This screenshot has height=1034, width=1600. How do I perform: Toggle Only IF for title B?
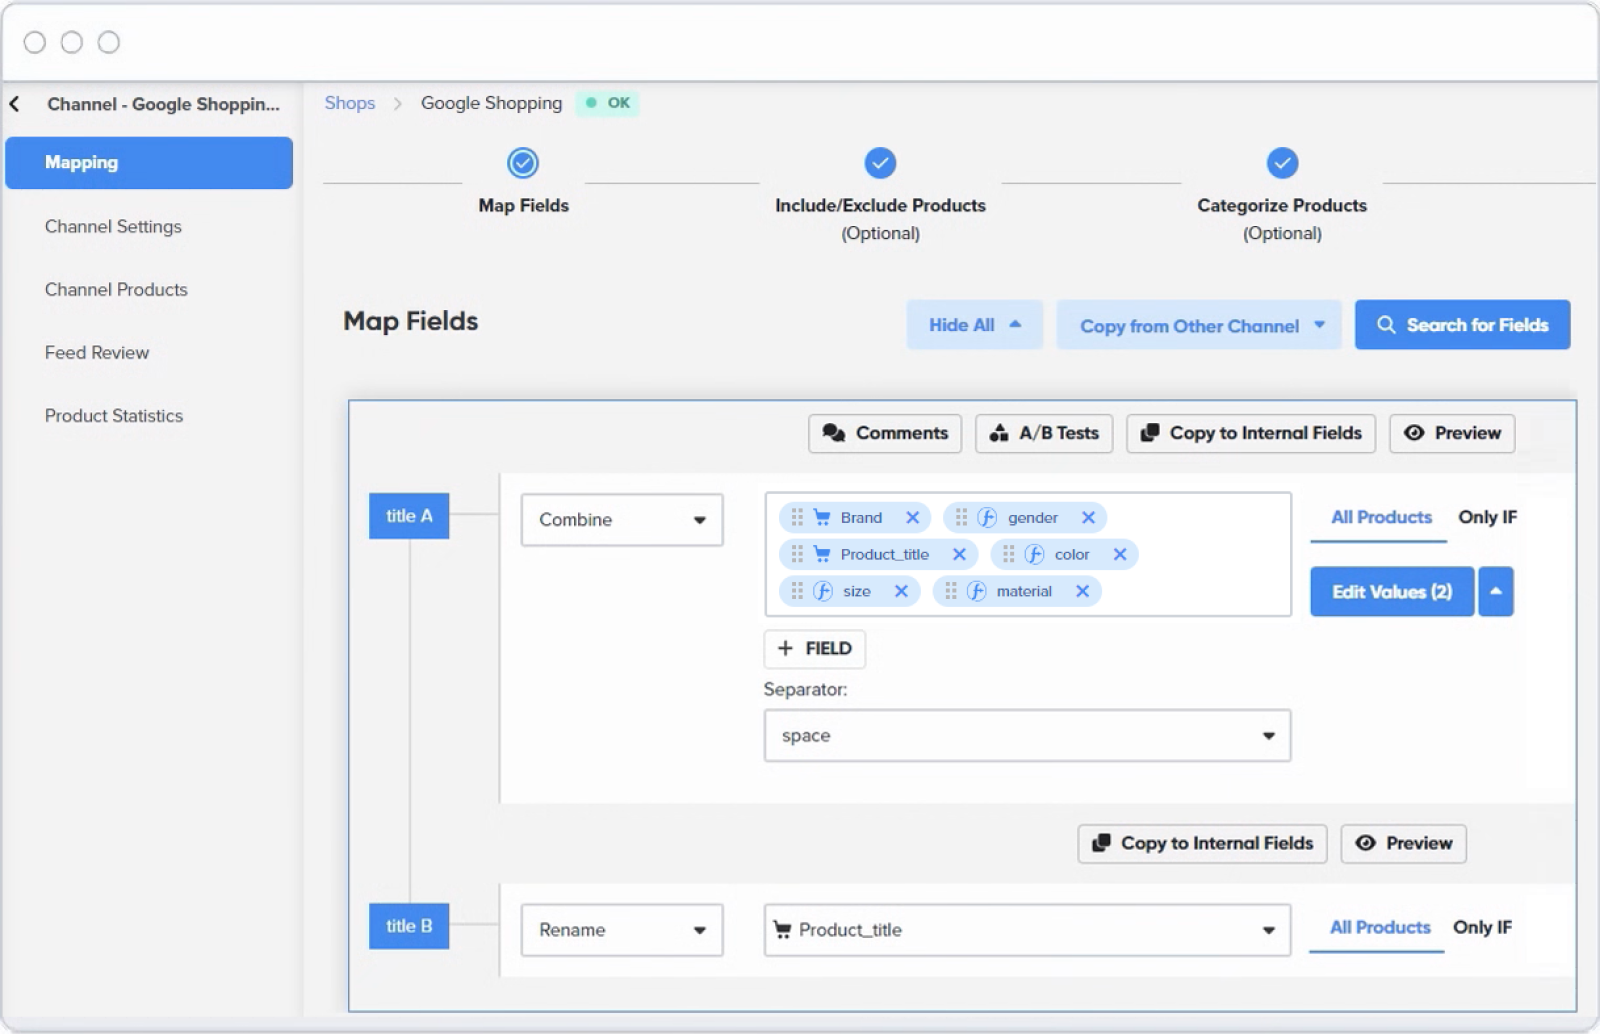point(1481,927)
